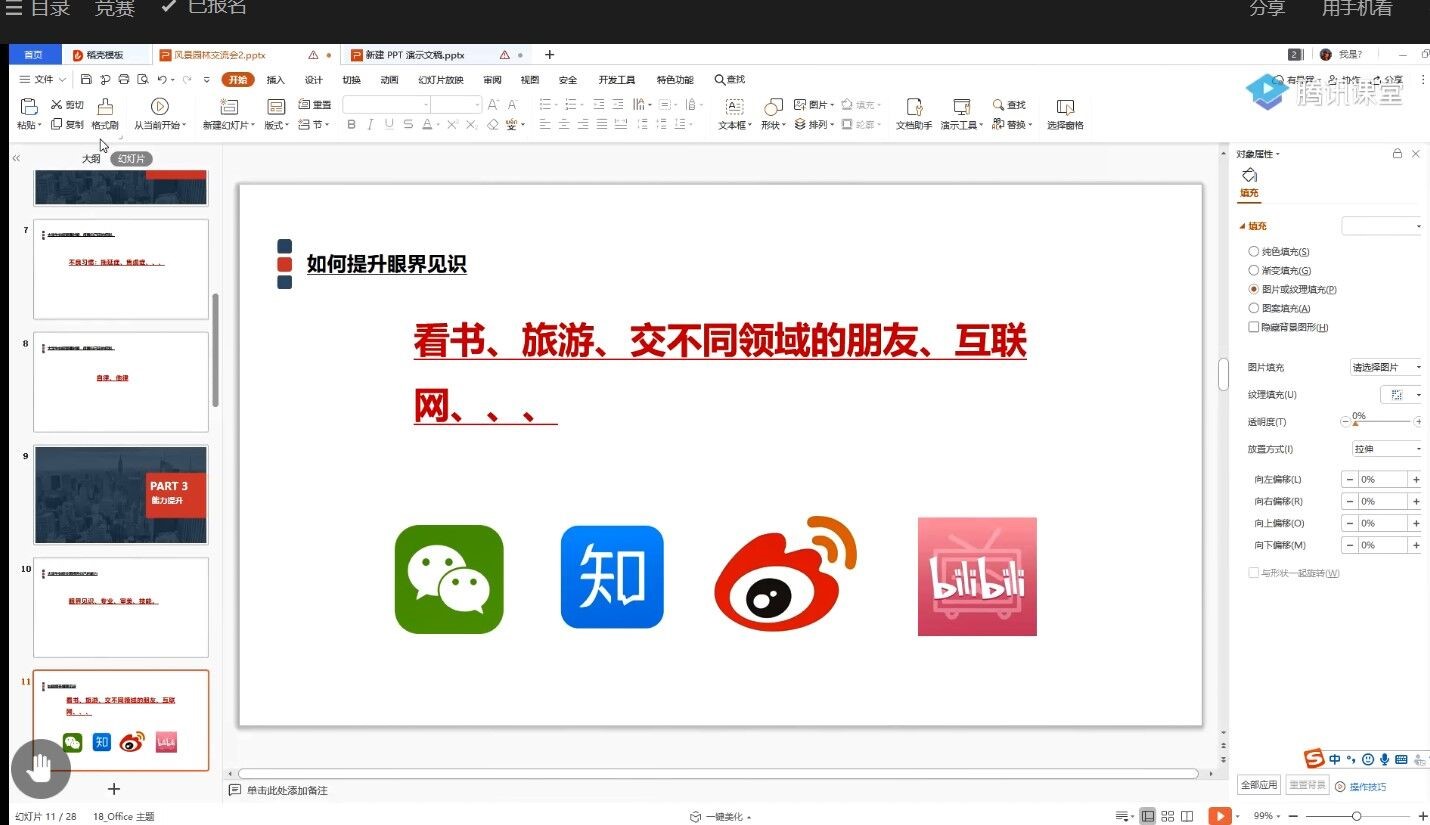Switch to slide sorter grid view icon
The height and width of the screenshot is (825, 1430).
point(1167,816)
